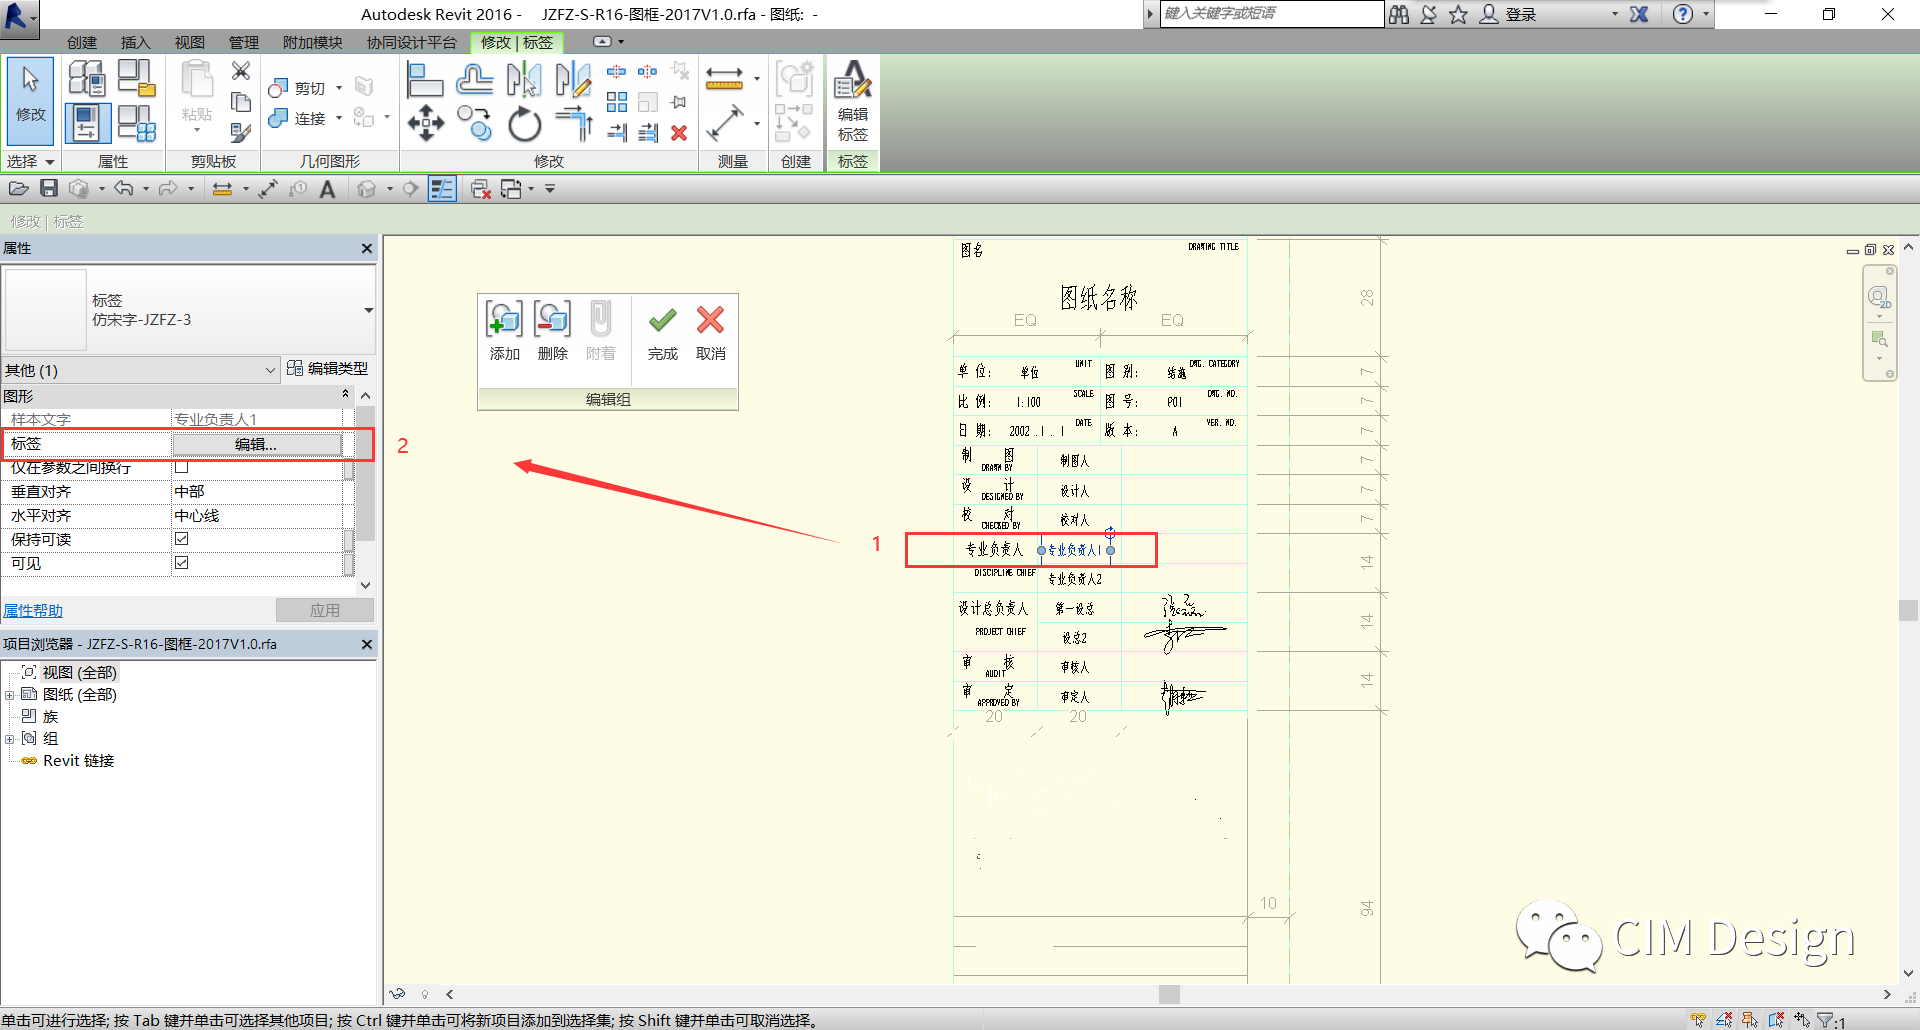Click the 应用 button
Viewport: 1920px width, 1030px height.
tap(325, 610)
